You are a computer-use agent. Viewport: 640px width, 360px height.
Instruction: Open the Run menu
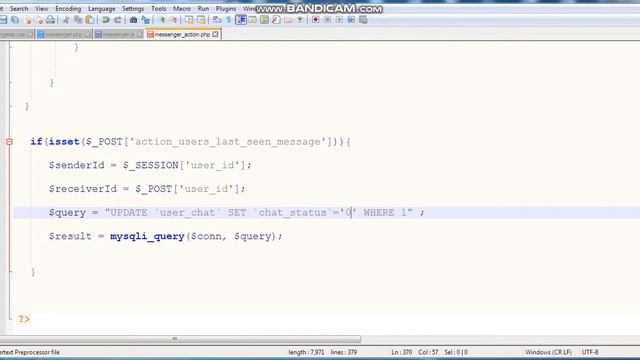tap(203, 9)
